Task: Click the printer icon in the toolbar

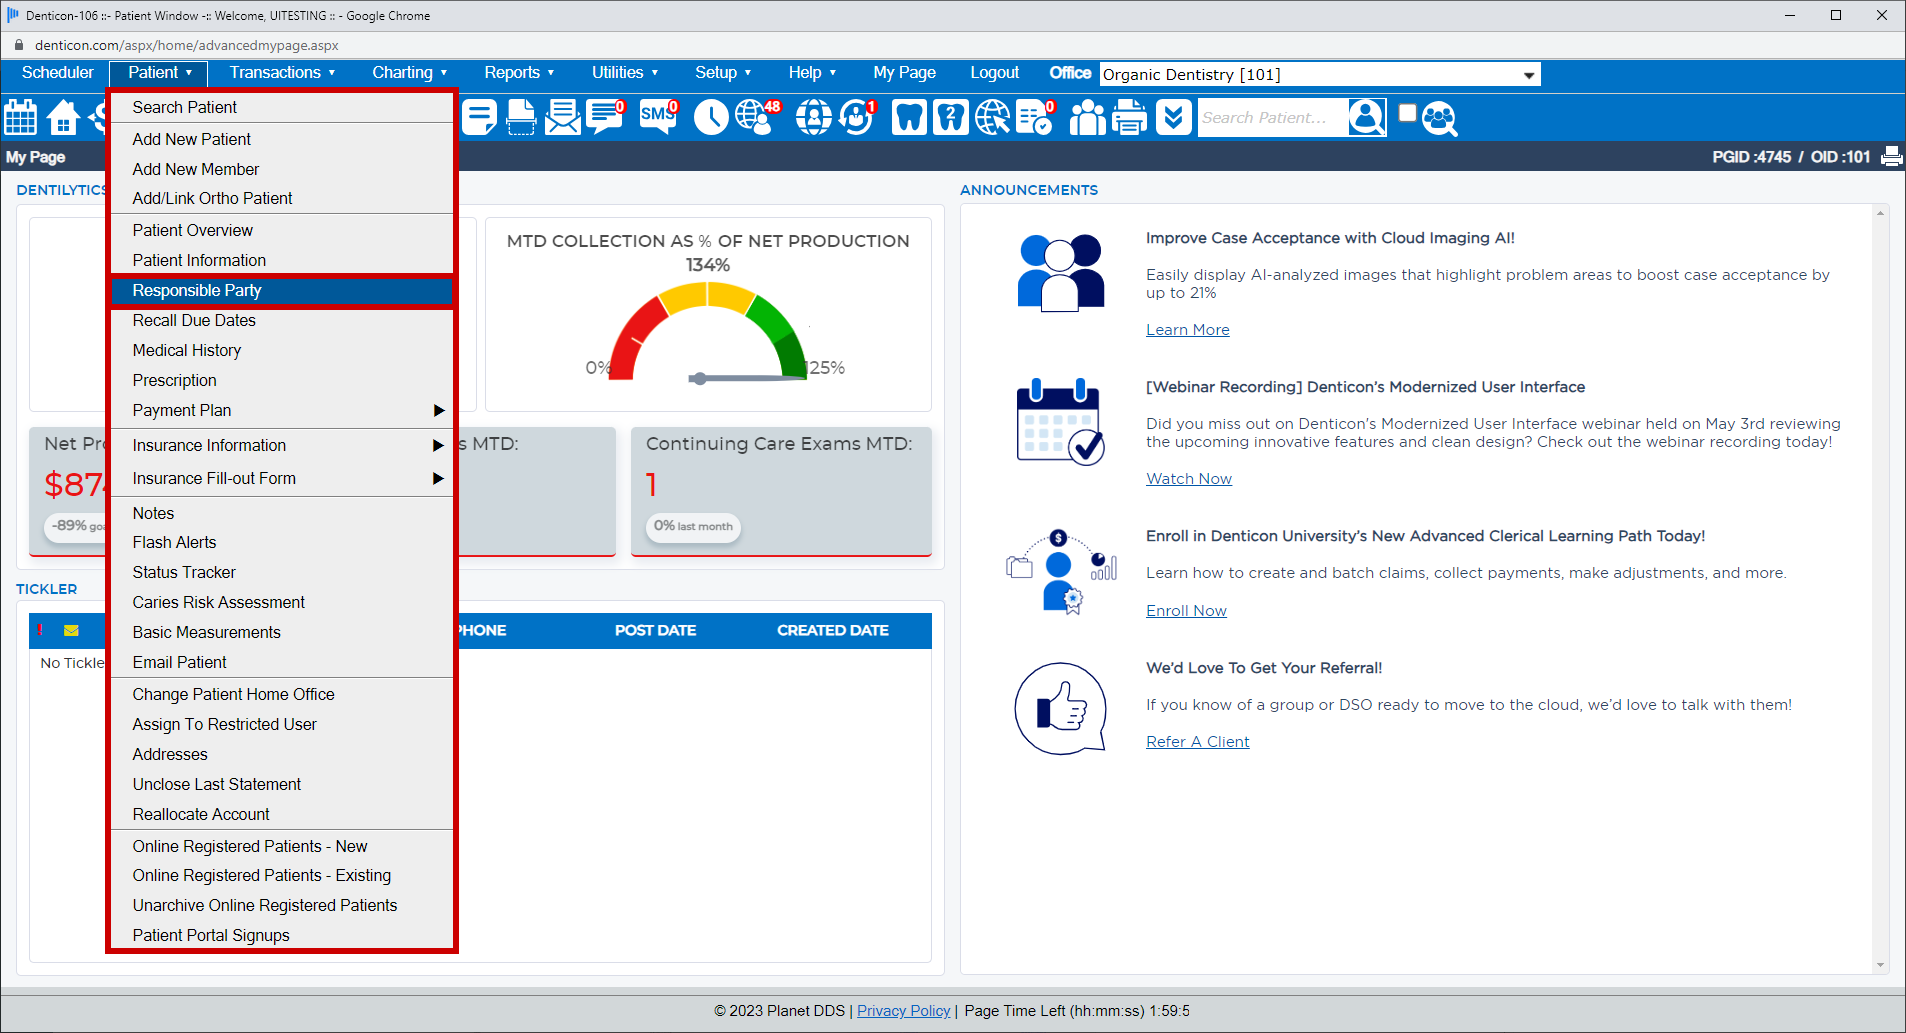Action: click(x=1129, y=117)
